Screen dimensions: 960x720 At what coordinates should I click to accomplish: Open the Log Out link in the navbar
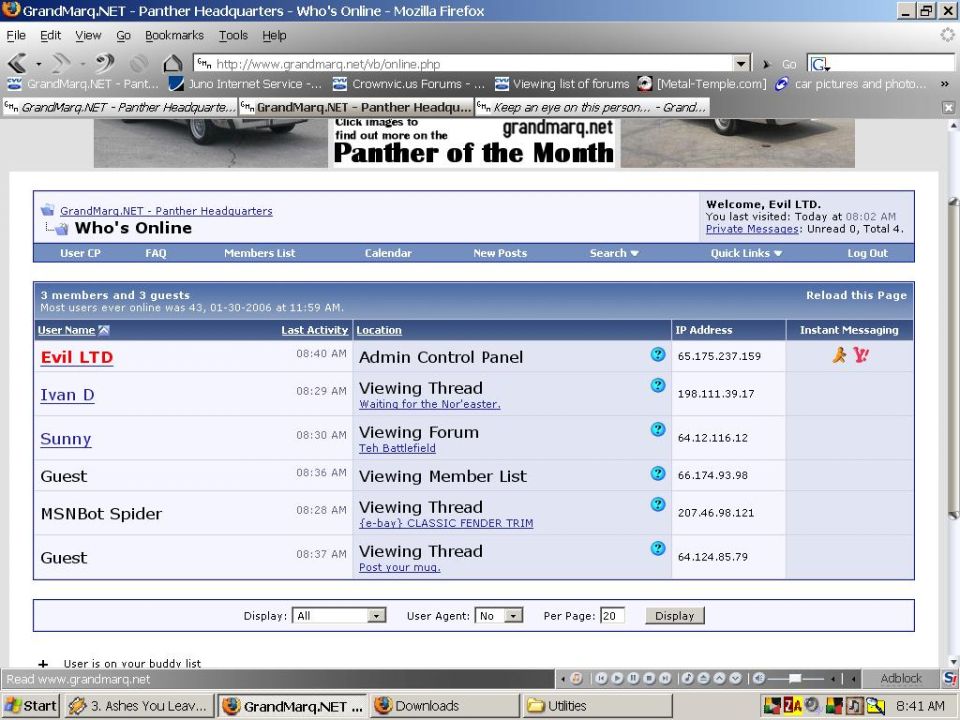(x=867, y=253)
